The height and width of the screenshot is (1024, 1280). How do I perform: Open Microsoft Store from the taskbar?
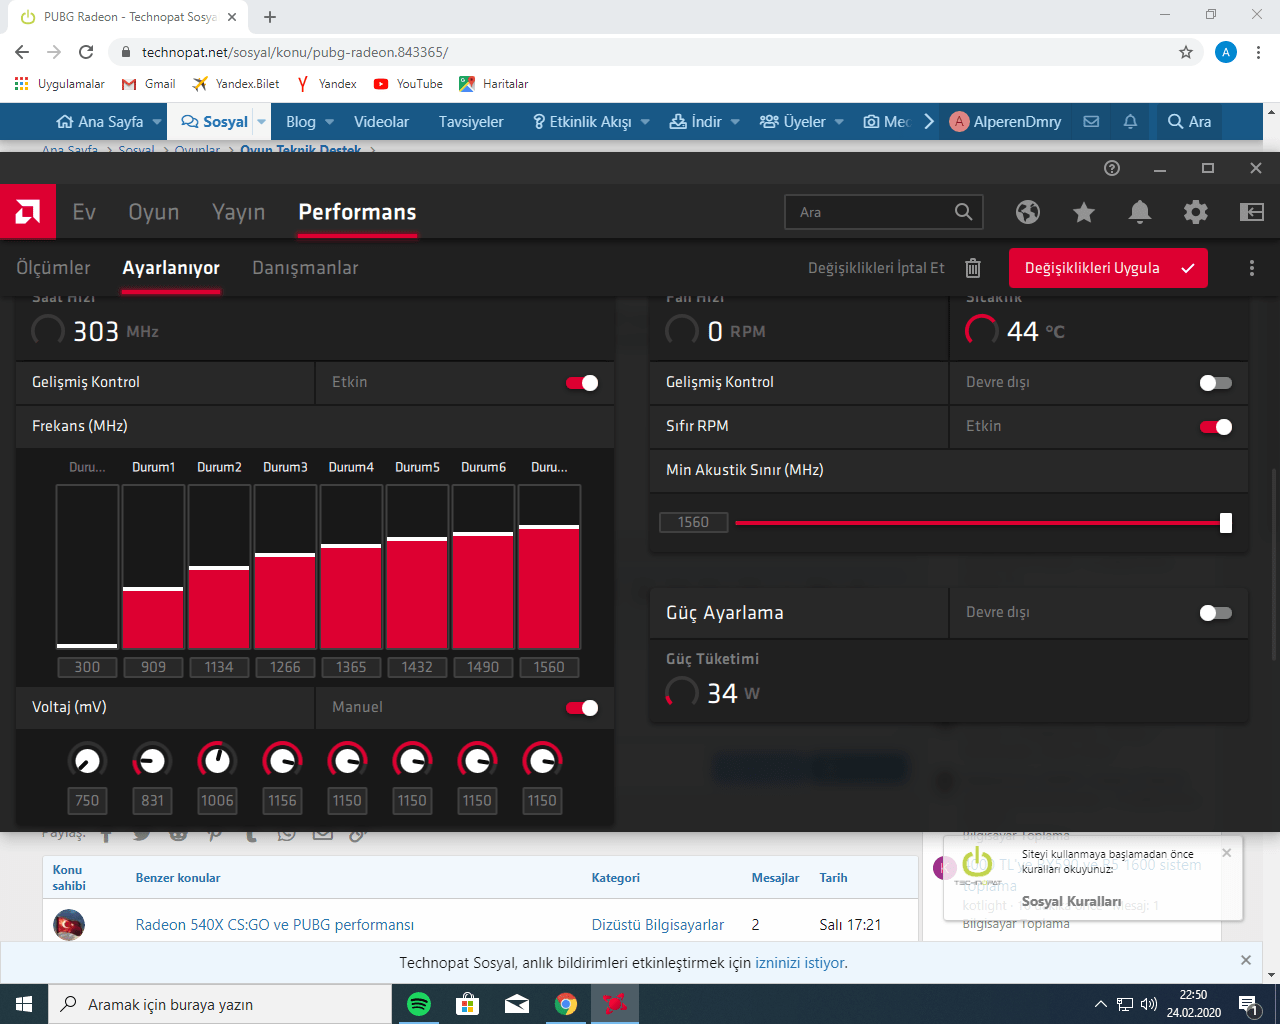coord(468,1004)
